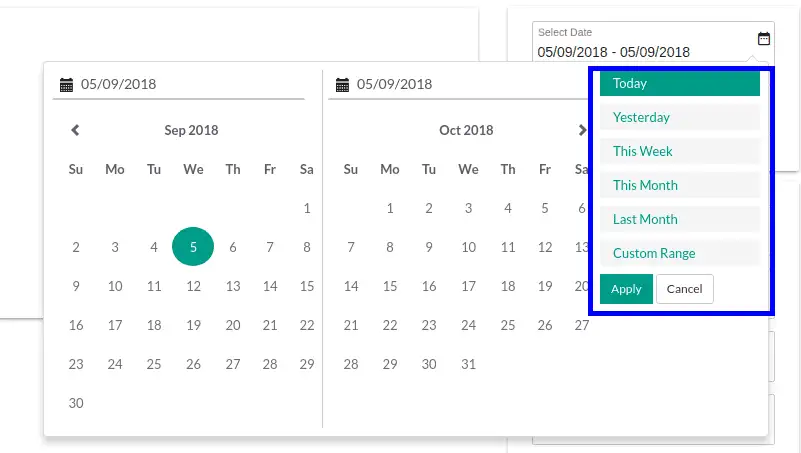
Task: Choose Last Month range
Action: (x=679, y=220)
